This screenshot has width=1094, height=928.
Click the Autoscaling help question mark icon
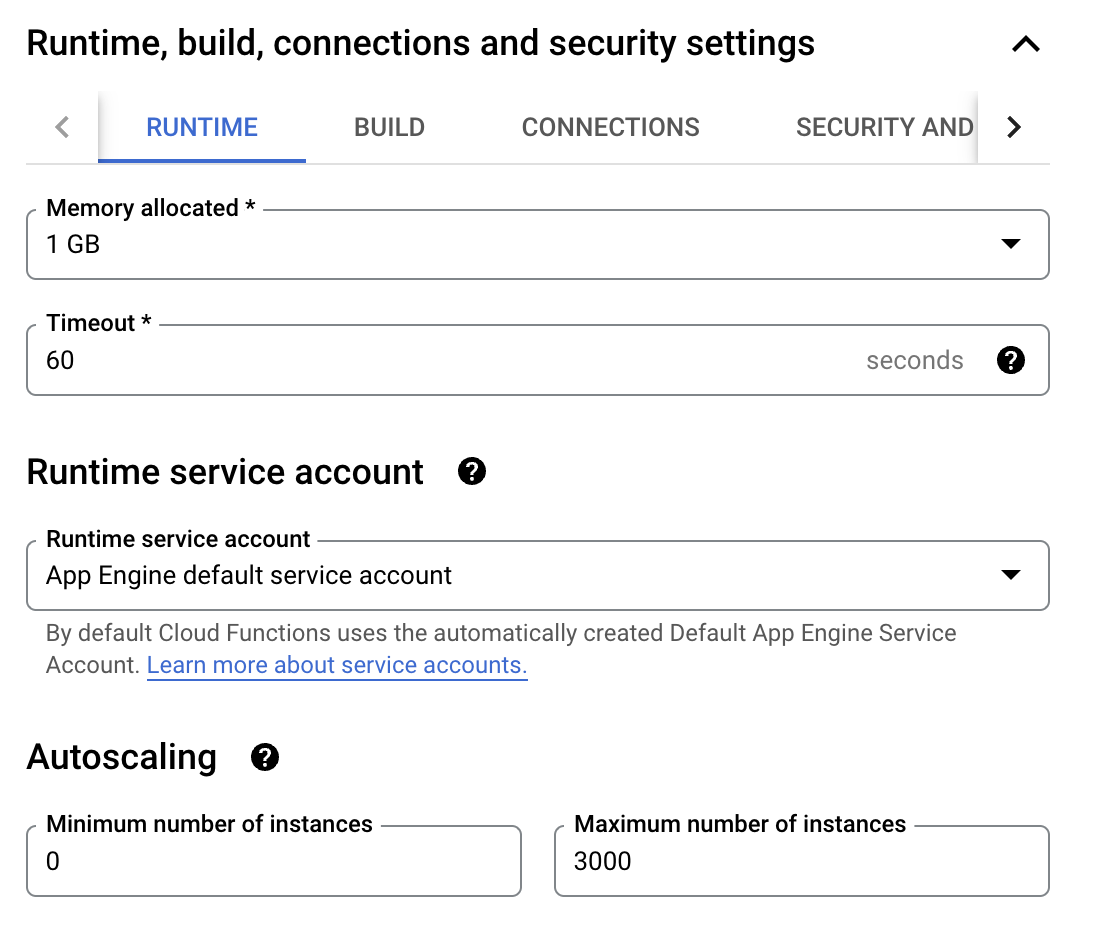coord(265,758)
